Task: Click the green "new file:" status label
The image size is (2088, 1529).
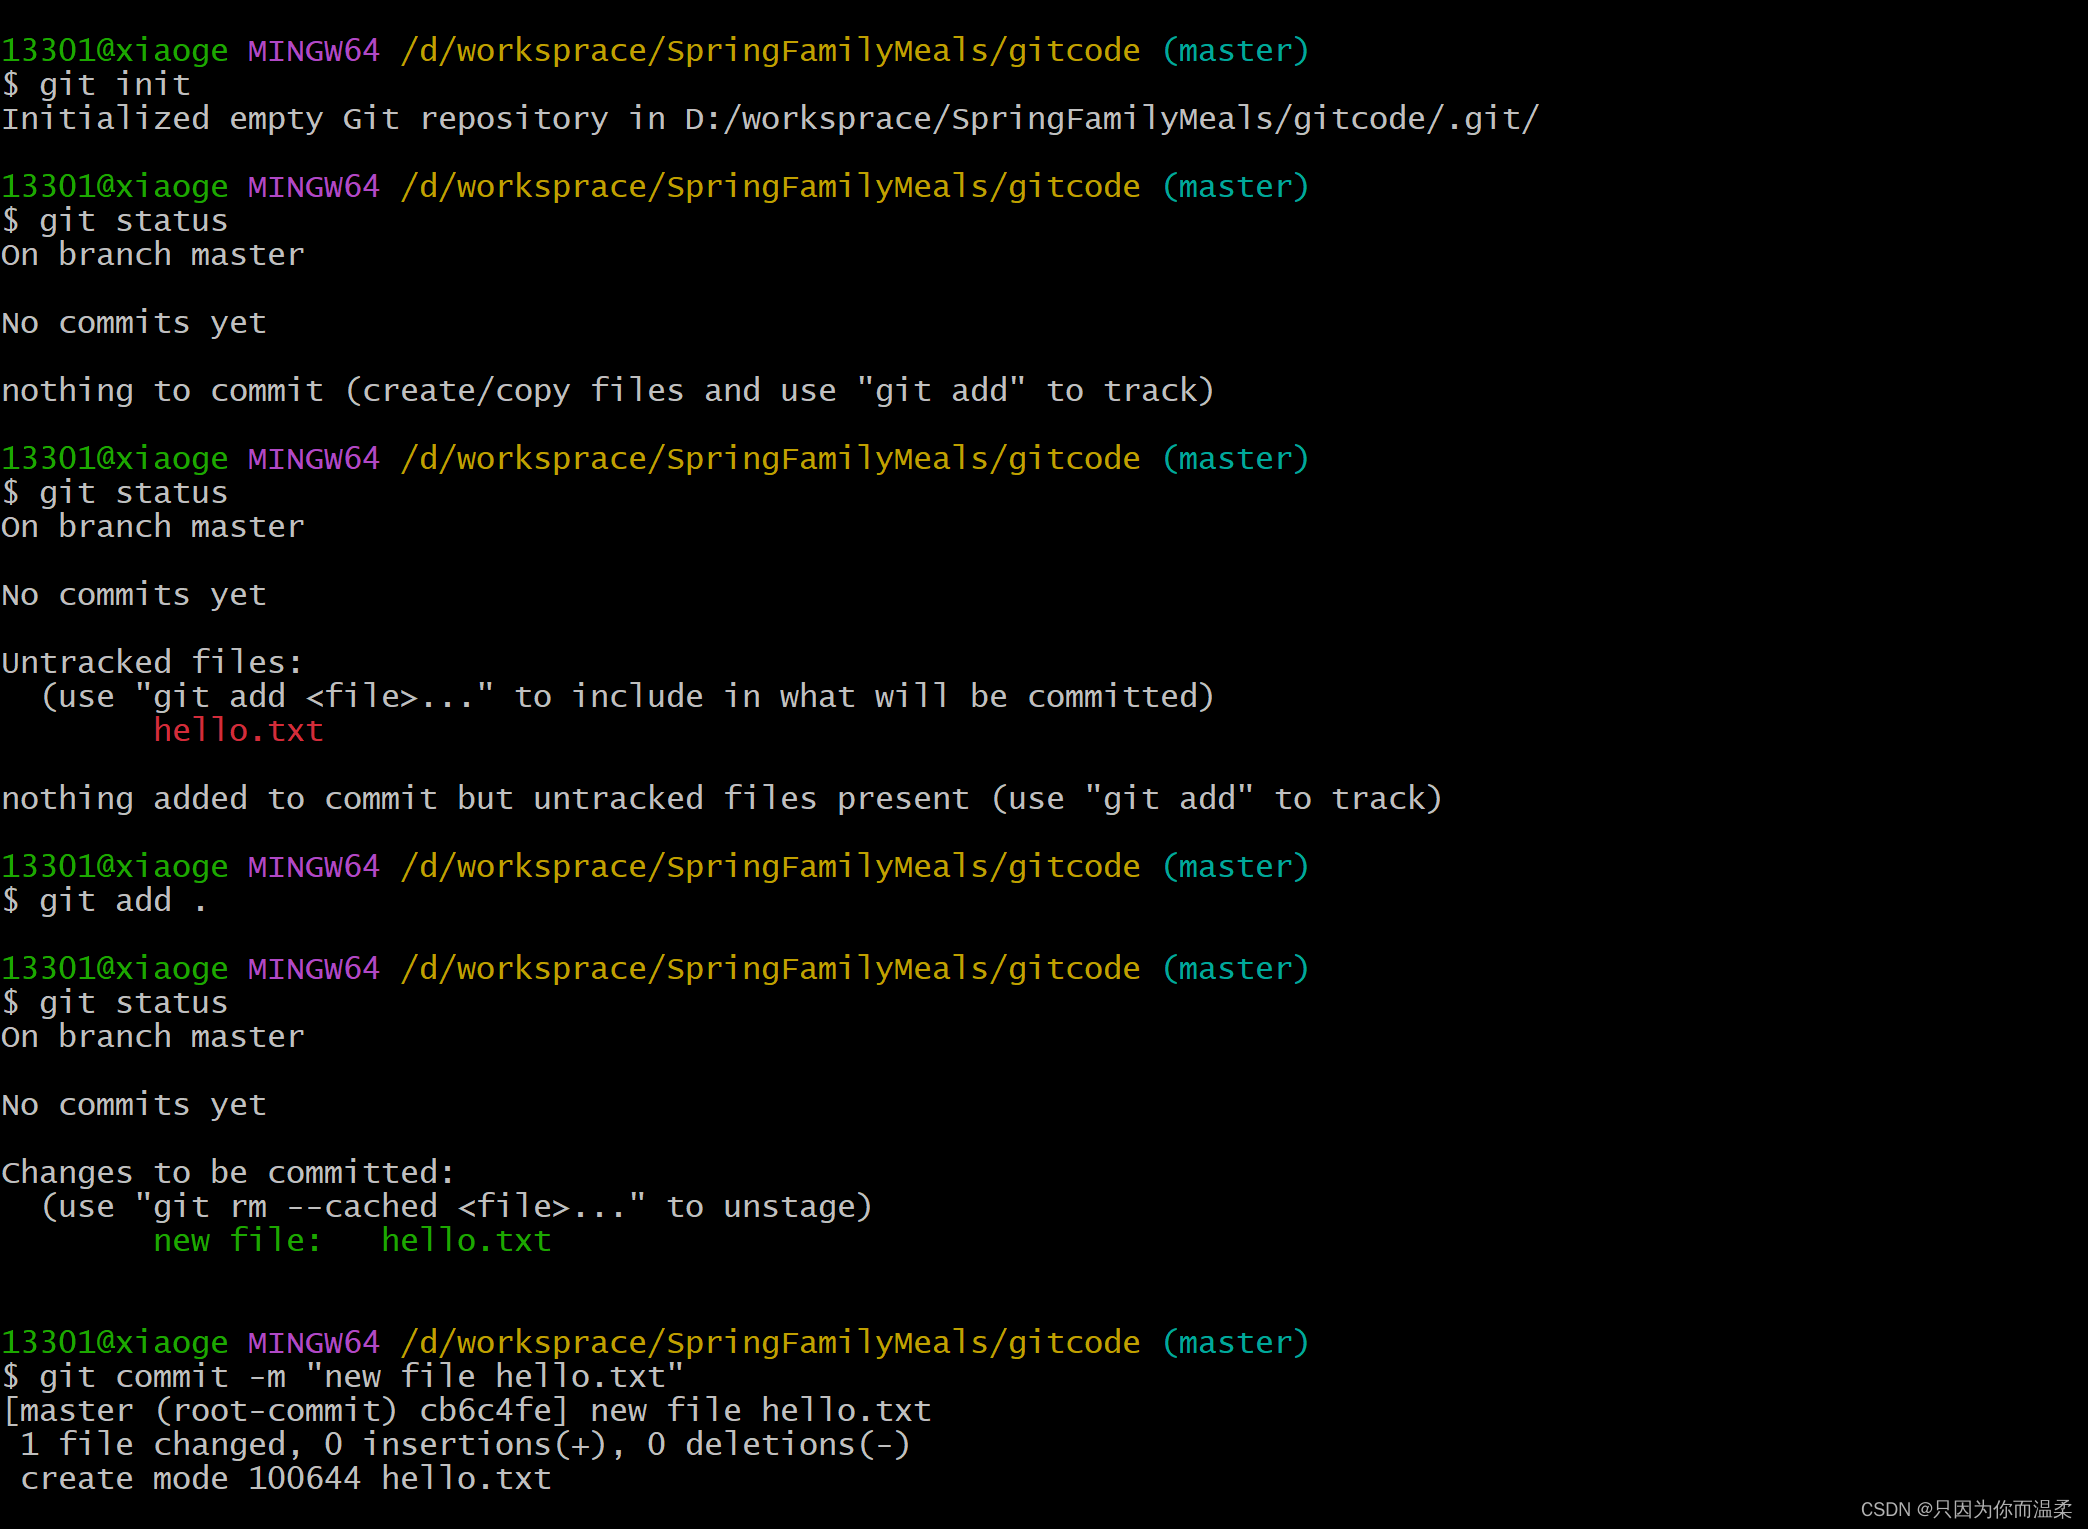Action: [237, 1241]
